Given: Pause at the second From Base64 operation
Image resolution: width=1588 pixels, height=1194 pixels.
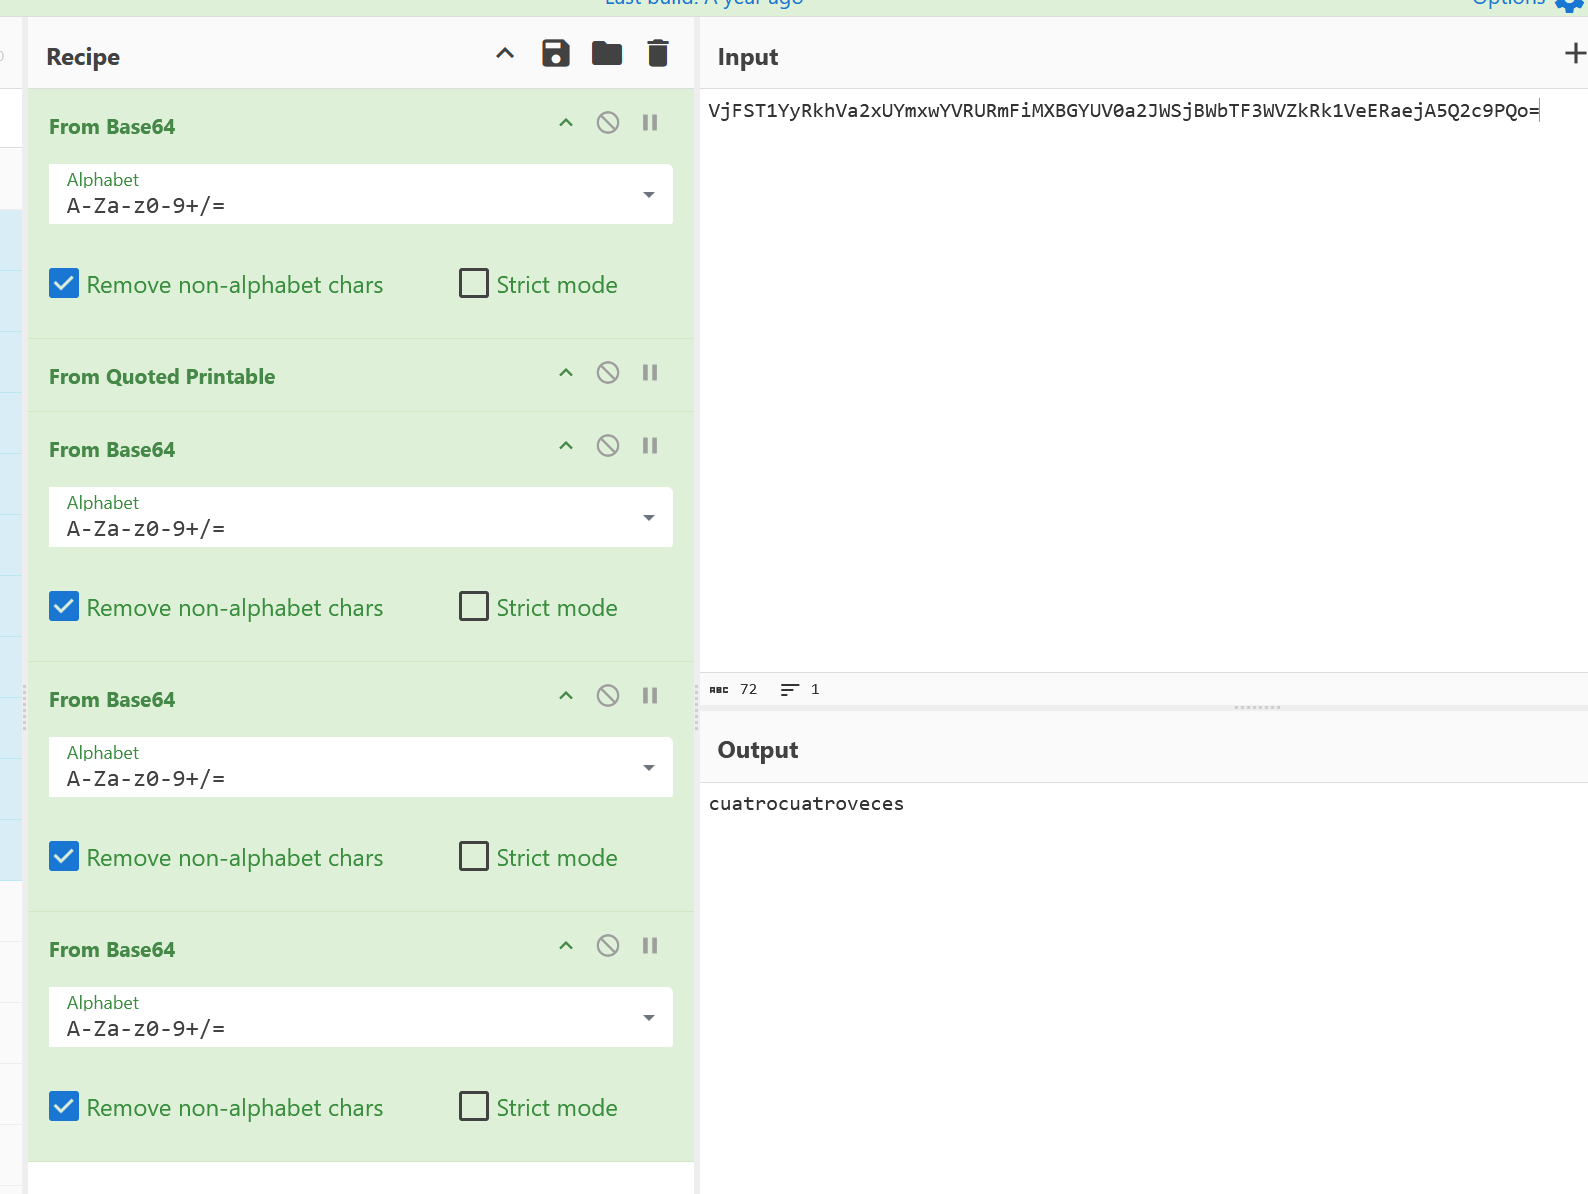Looking at the screenshot, I should click(650, 446).
